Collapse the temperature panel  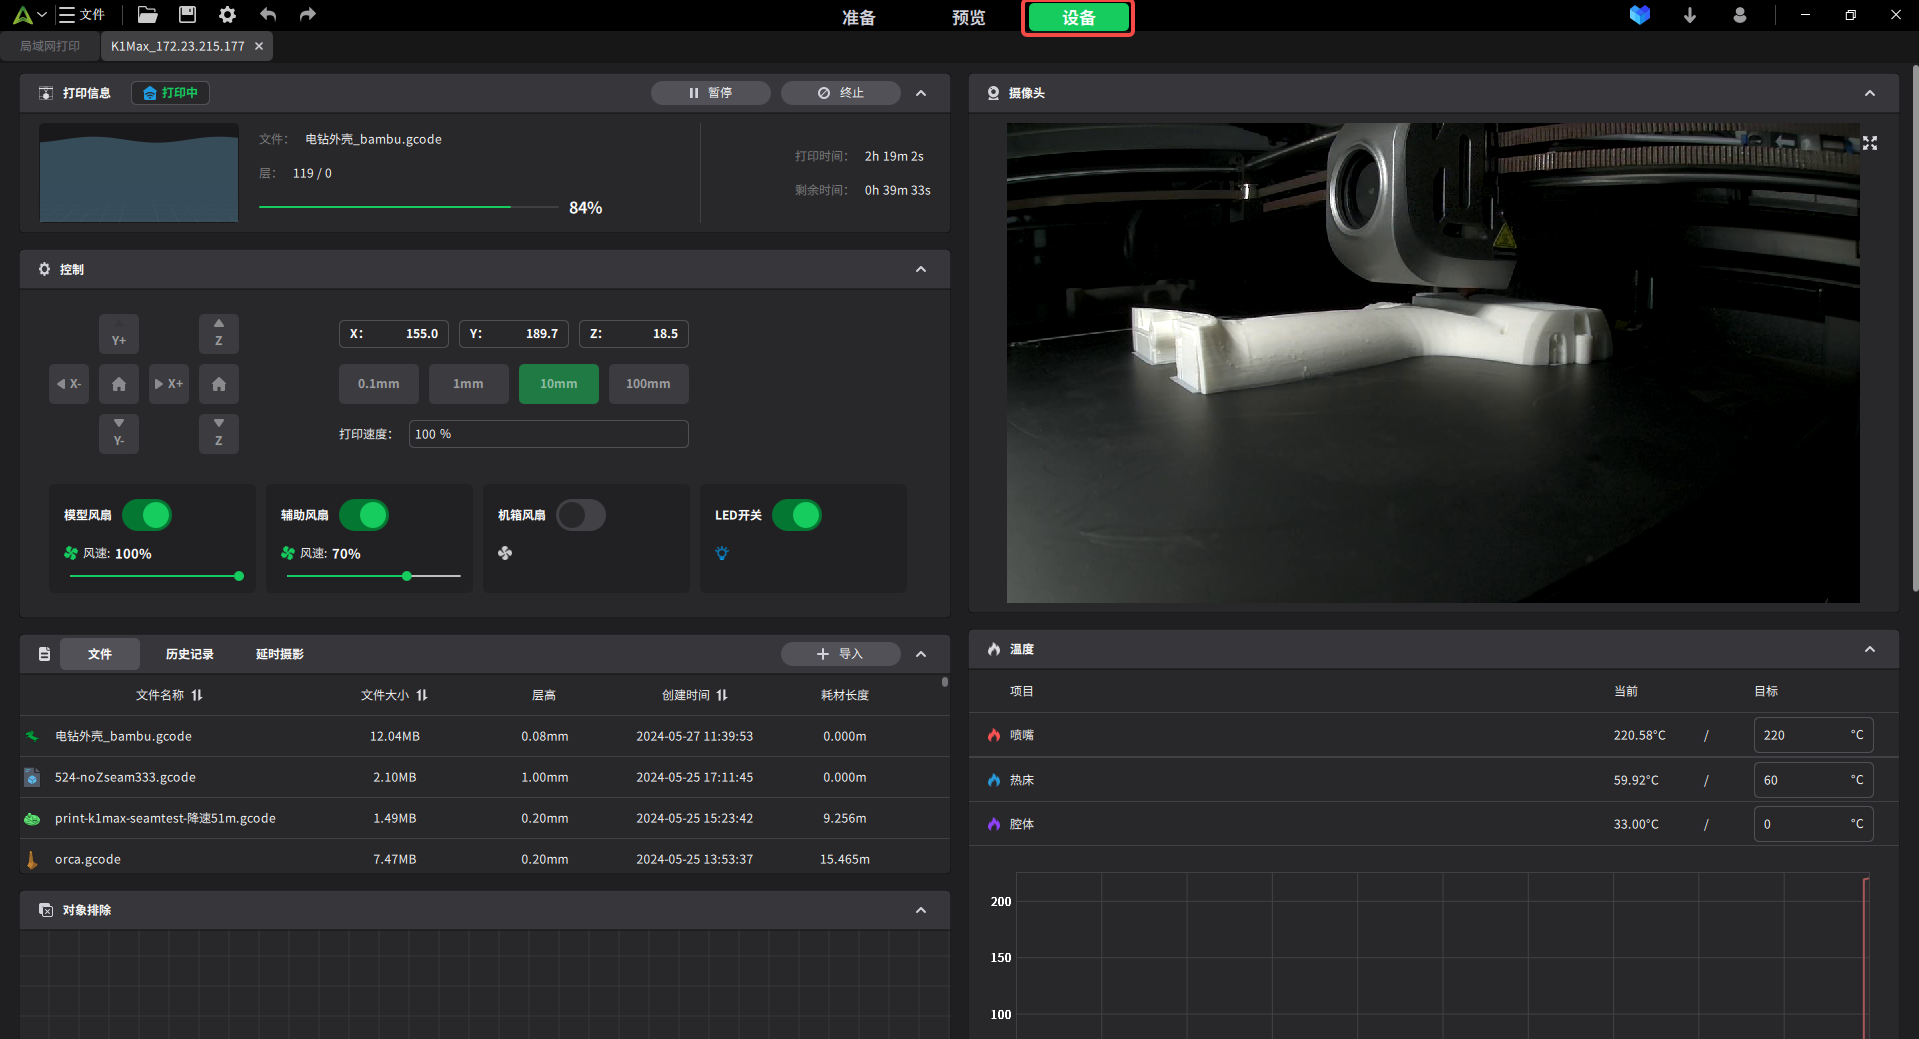coord(1869,649)
